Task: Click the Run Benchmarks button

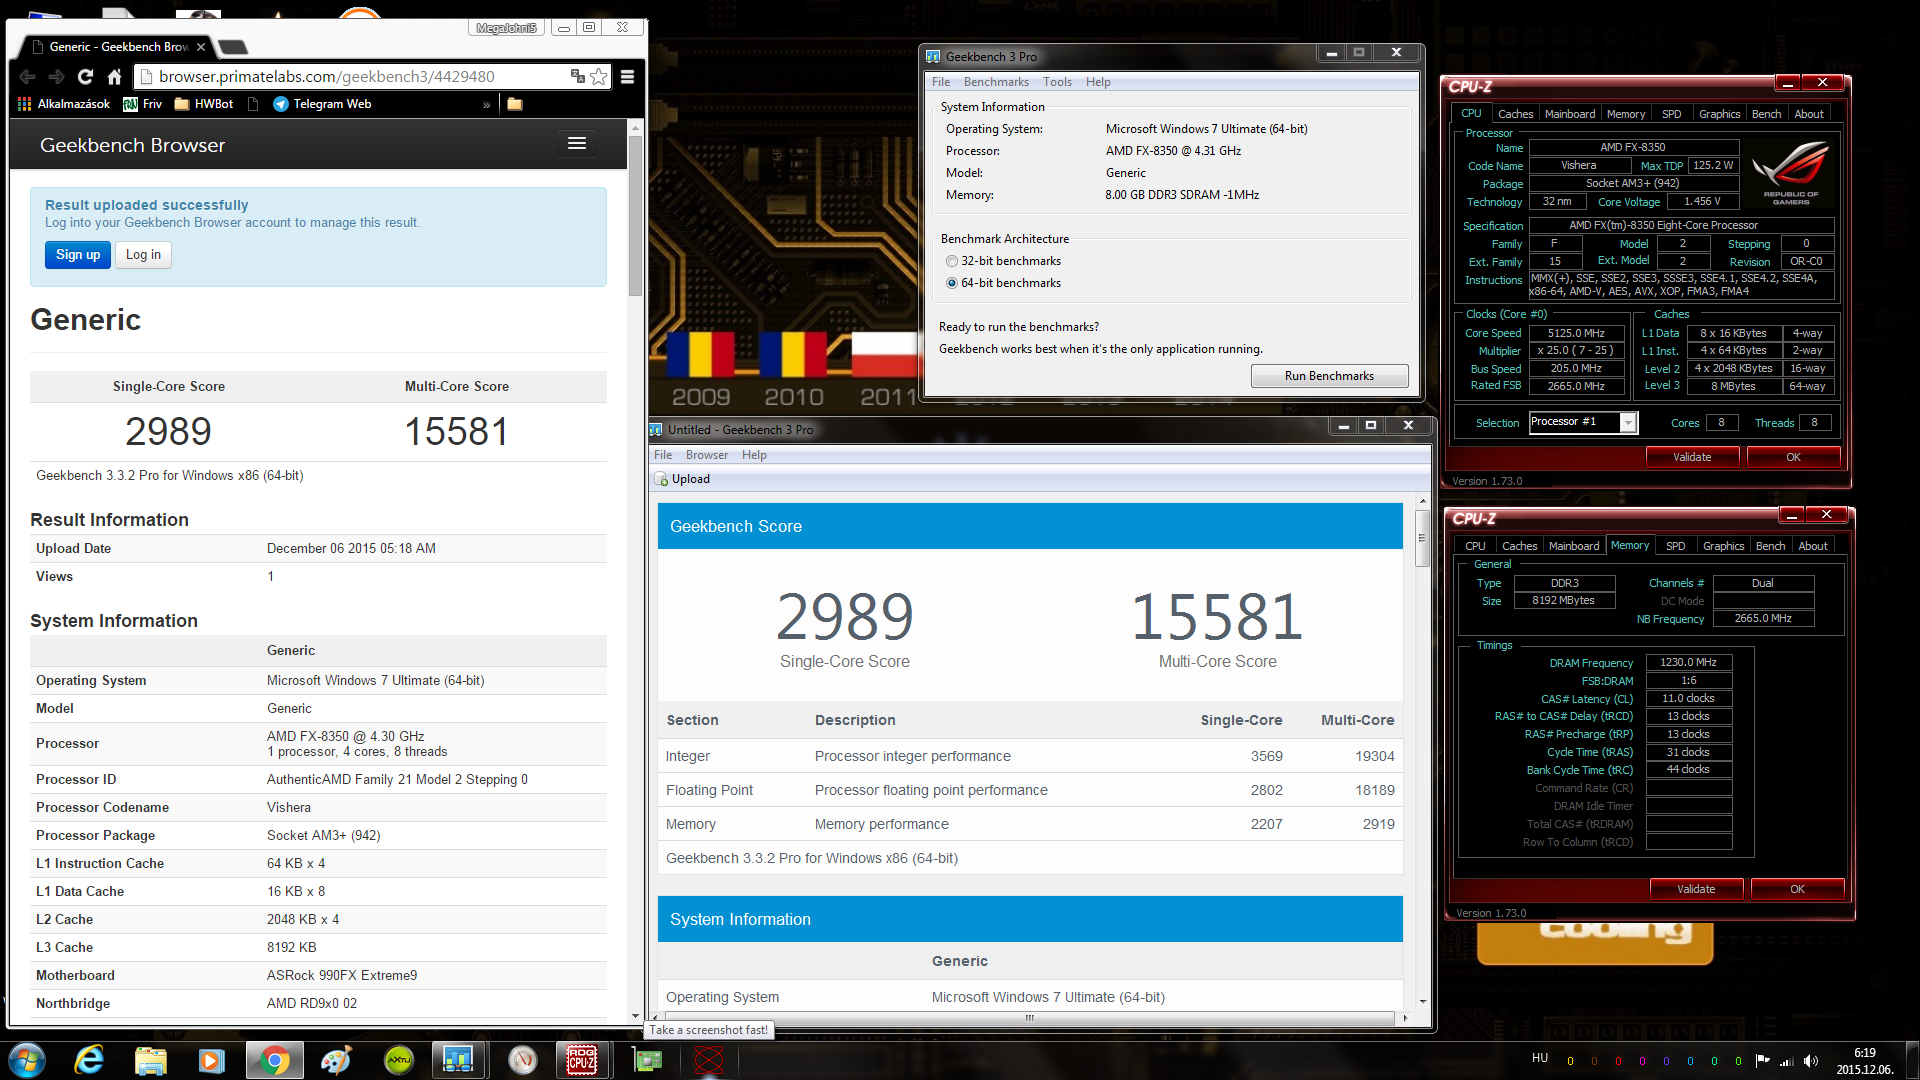Action: (x=1329, y=376)
